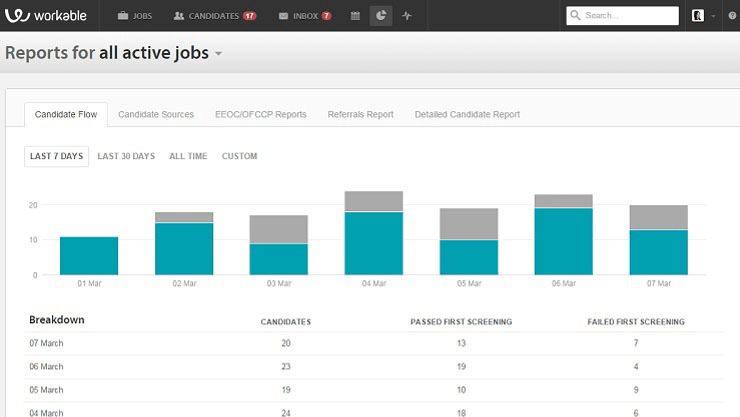Click the 04 Mar axis label
740x417 pixels.
(x=374, y=283)
